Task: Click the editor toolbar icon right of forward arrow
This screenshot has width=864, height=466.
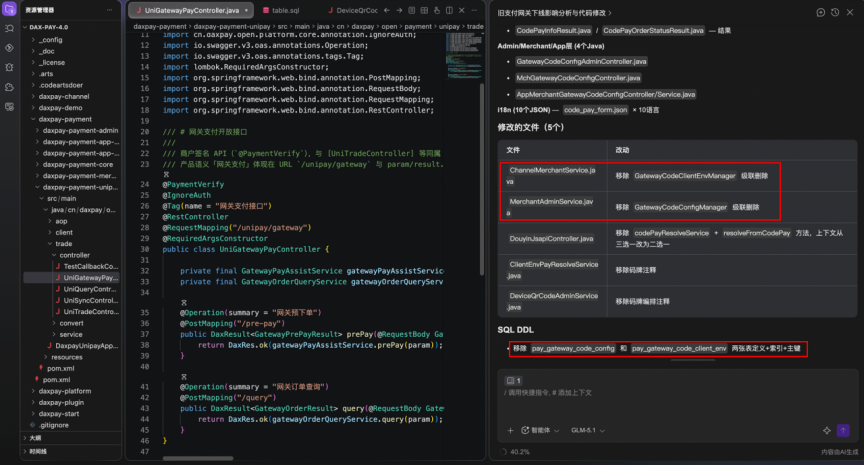Action: 412,10
